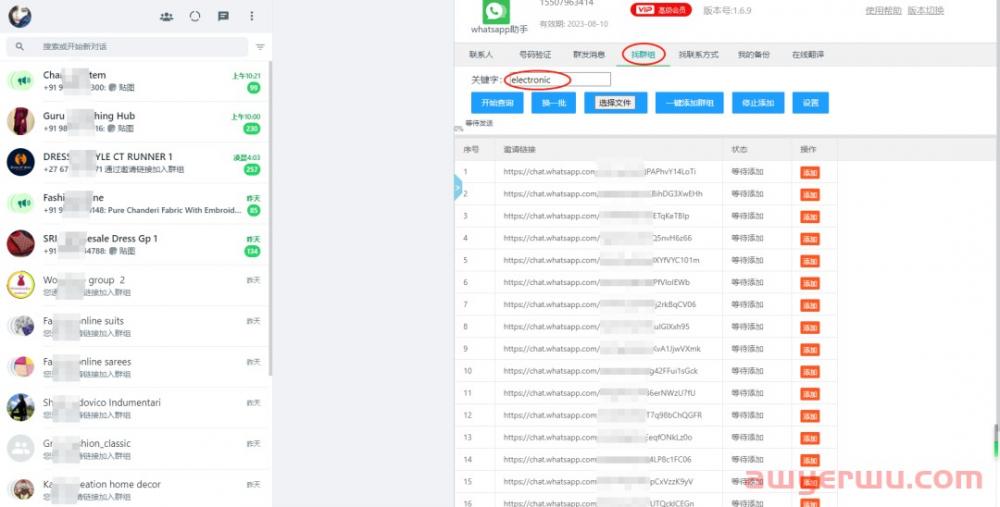Click 添加 button in row 14

[x=810, y=460]
